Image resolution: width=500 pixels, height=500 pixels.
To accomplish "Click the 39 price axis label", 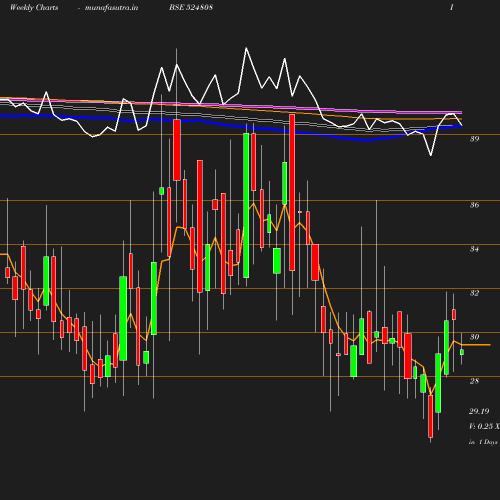I will coord(475,139).
